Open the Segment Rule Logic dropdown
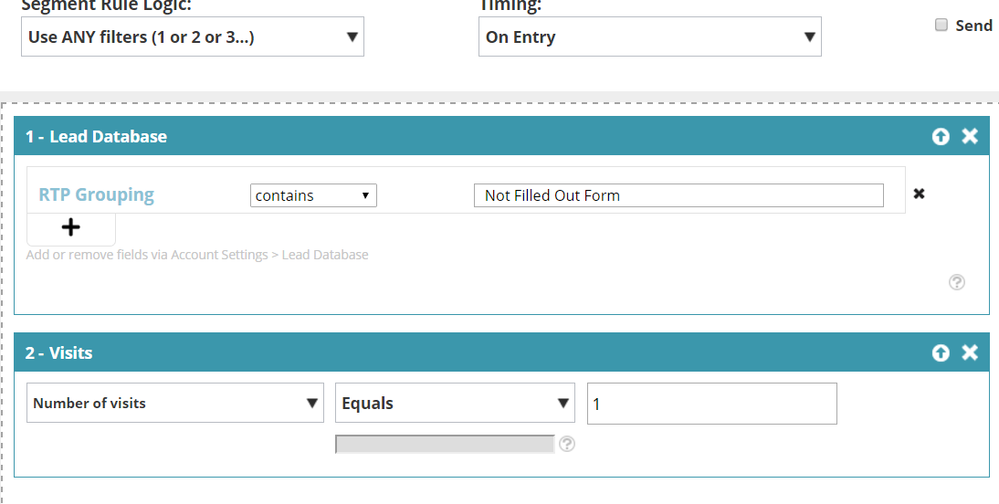Screen dimensions: 999x504 (192, 38)
